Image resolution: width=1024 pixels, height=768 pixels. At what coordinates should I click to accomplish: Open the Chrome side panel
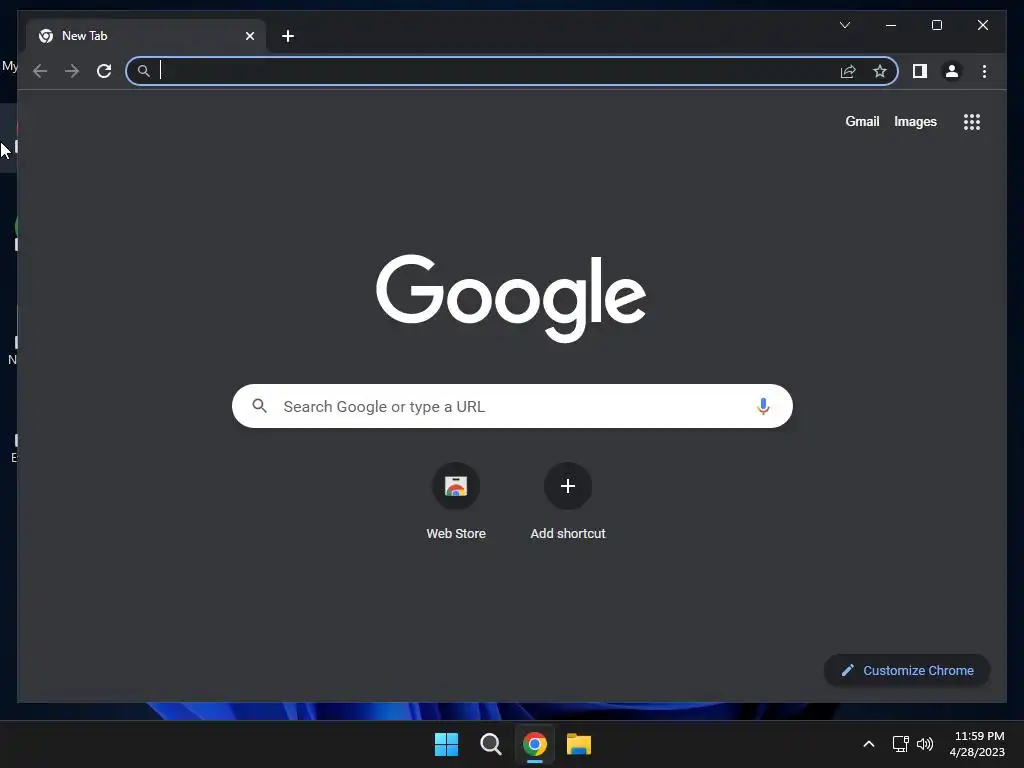920,71
